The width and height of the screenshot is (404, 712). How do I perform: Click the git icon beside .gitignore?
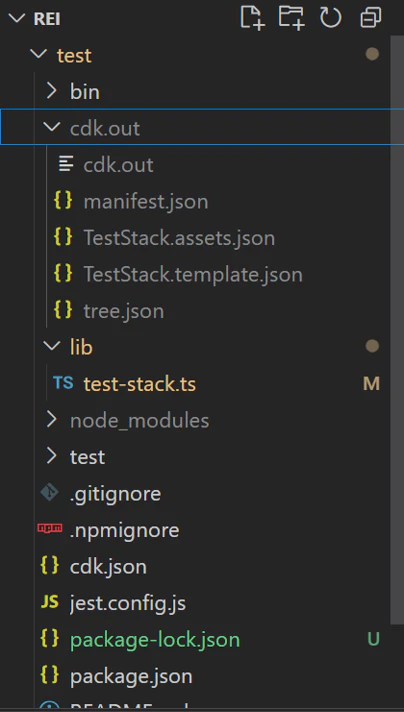tap(49, 493)
